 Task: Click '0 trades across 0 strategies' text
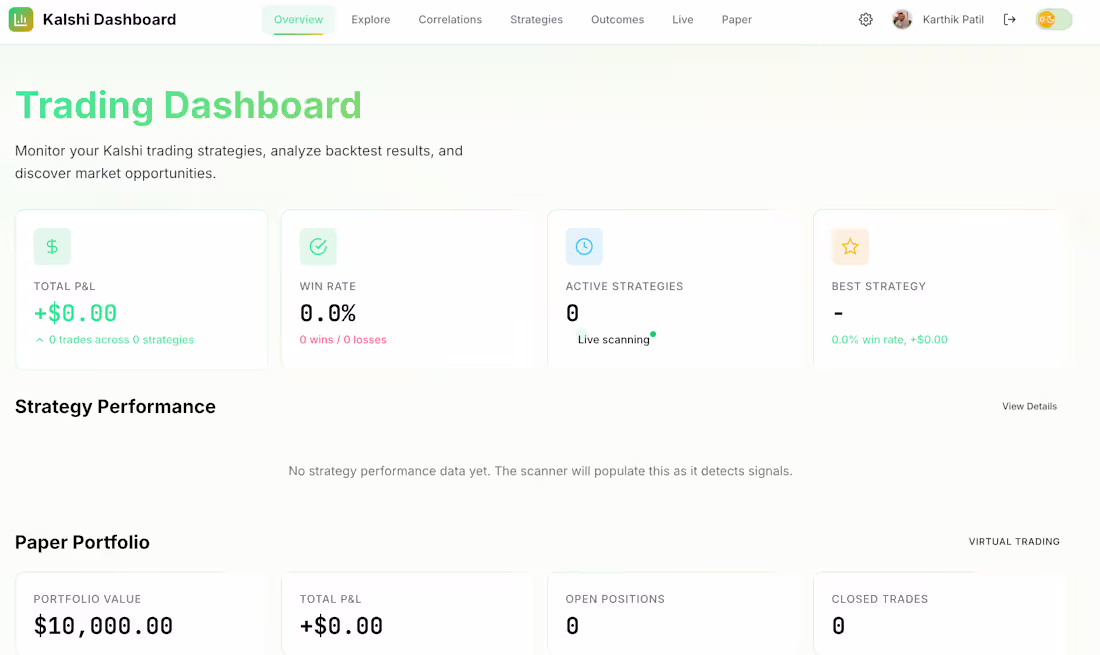coord(121,339)
